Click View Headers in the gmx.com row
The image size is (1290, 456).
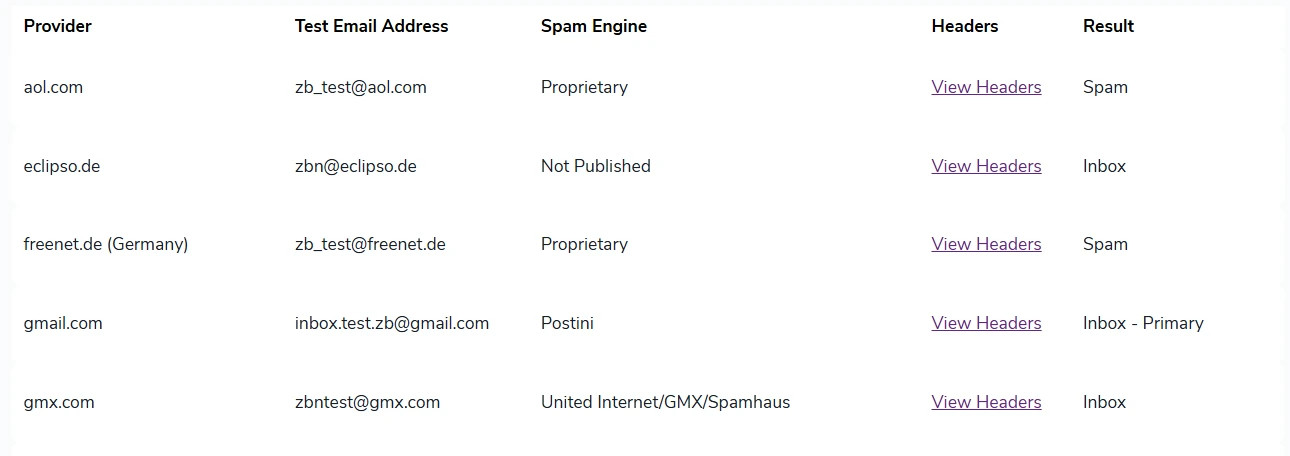pyautogui.click(x=986, y=402)
